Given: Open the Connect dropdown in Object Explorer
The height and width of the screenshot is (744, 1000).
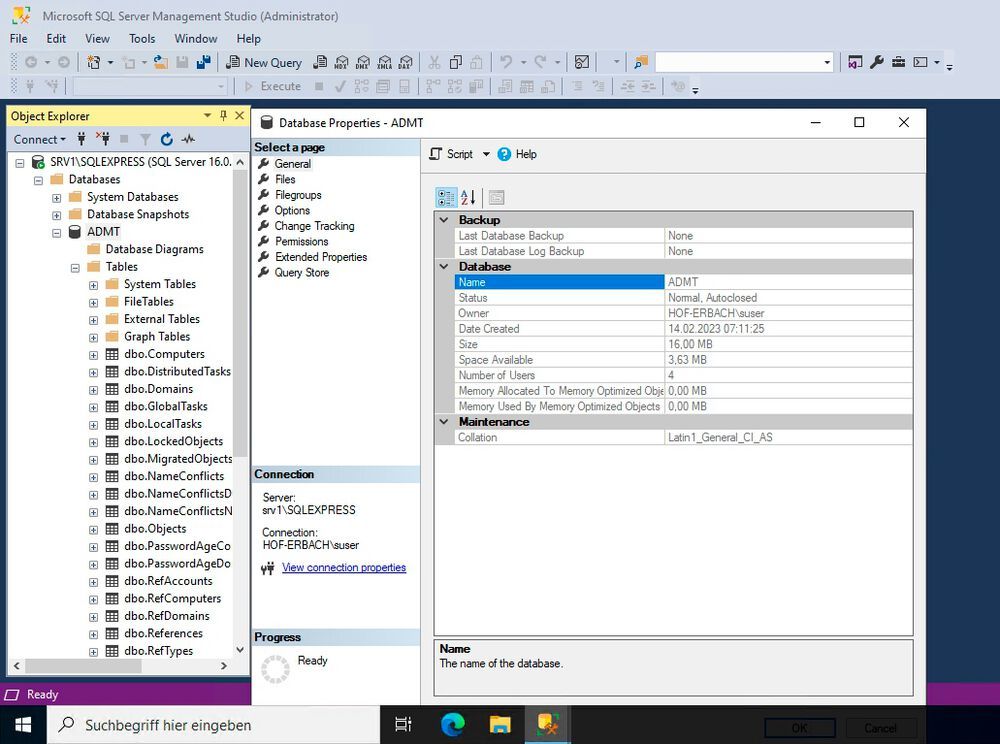Looking at the screenshot, I should click(x=39, y=139).
